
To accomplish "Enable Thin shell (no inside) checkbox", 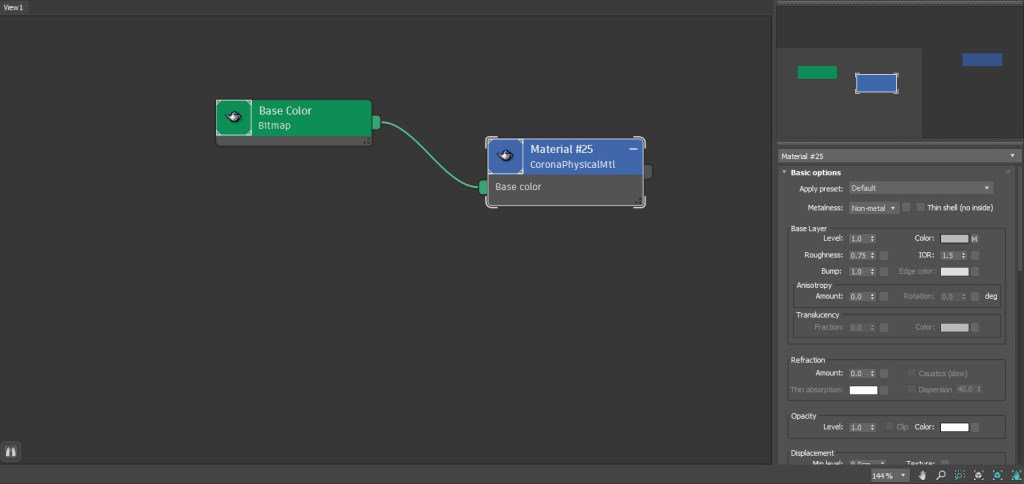I will [921, 208].
